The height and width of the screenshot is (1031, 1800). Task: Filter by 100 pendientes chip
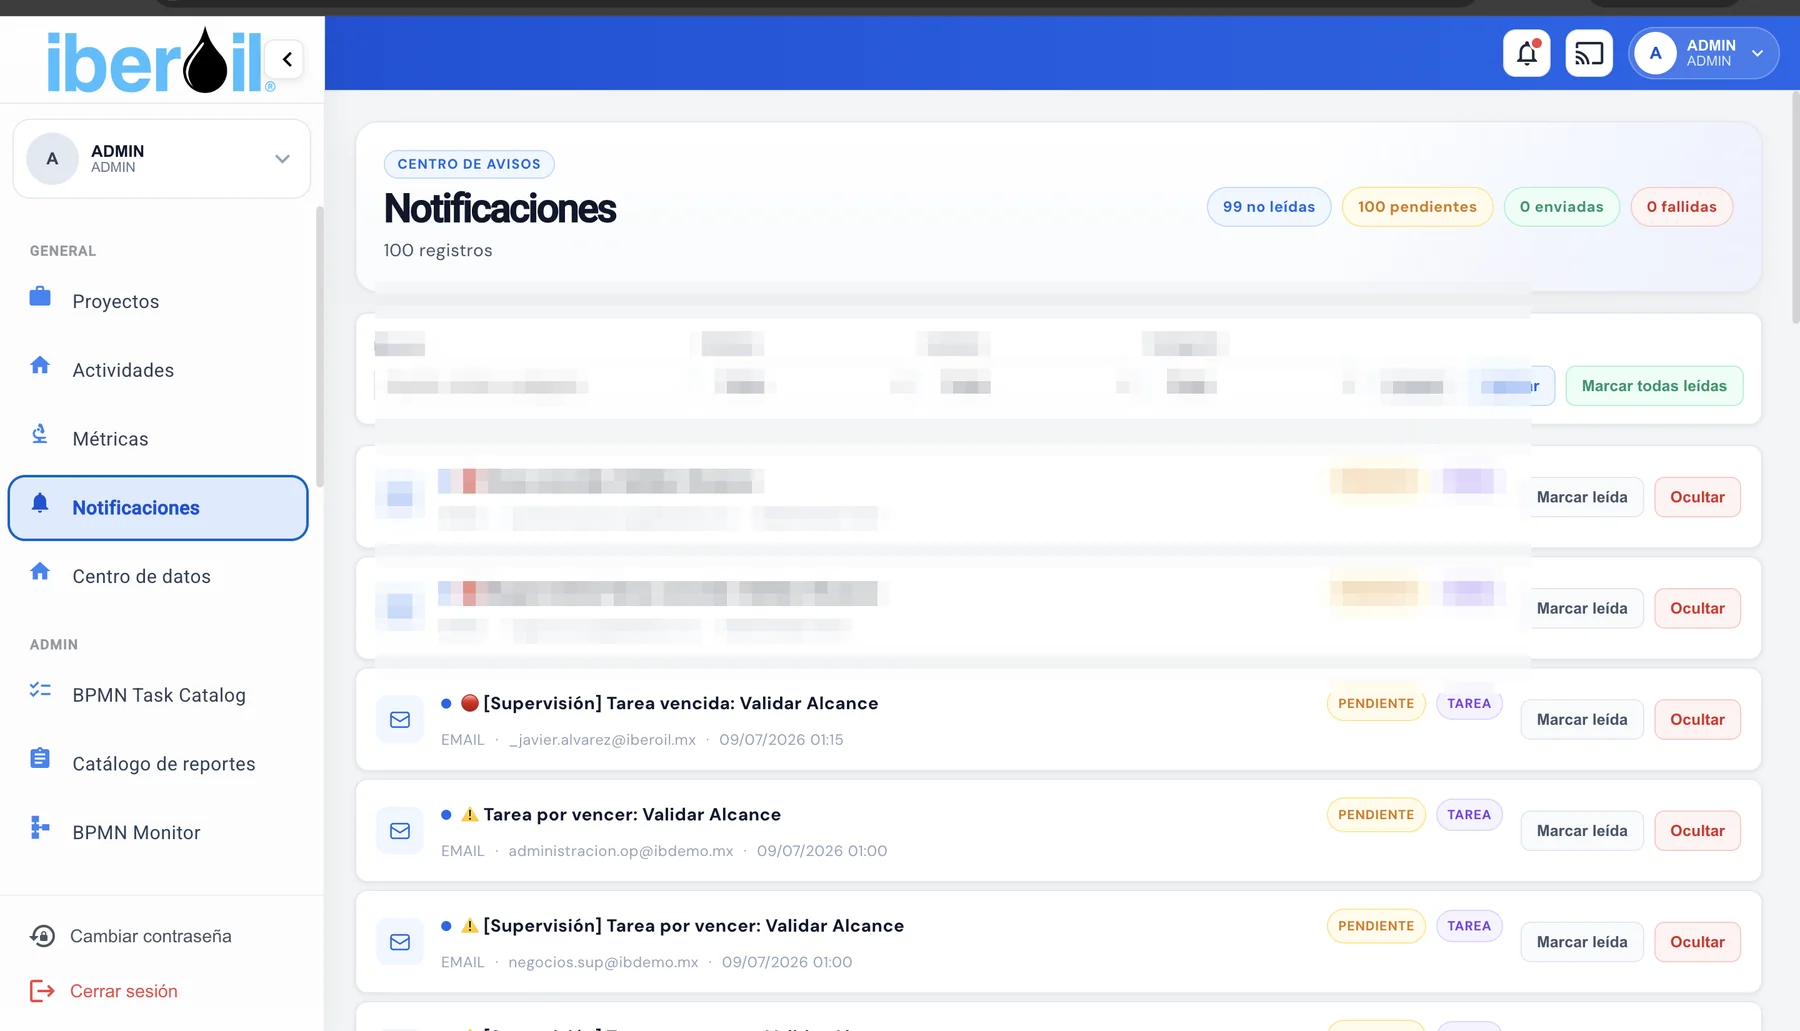point(1417,207)
